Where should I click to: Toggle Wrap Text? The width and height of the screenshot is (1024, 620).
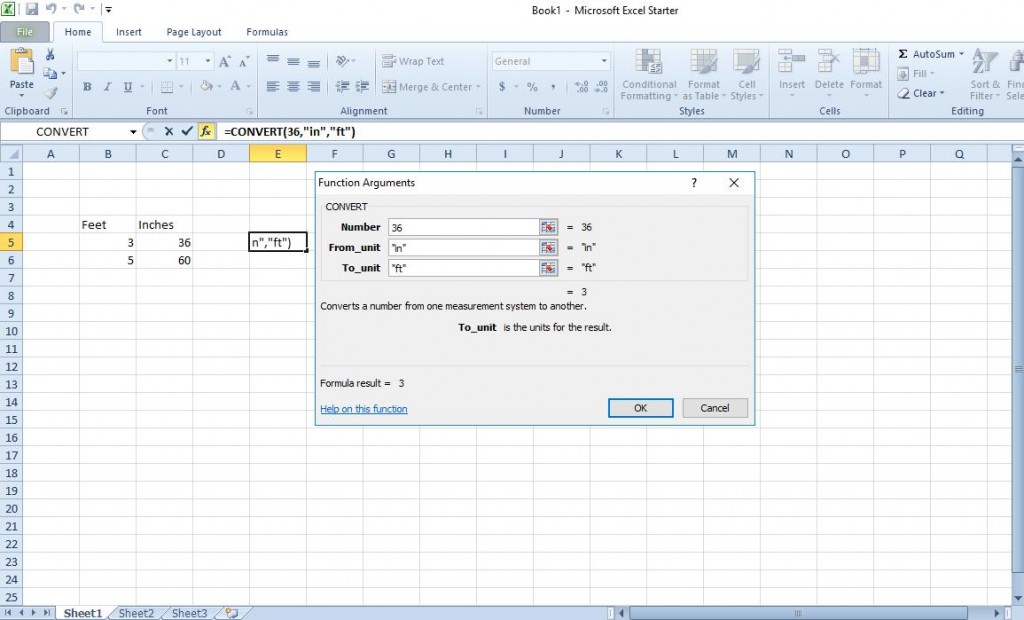point(413,61)
